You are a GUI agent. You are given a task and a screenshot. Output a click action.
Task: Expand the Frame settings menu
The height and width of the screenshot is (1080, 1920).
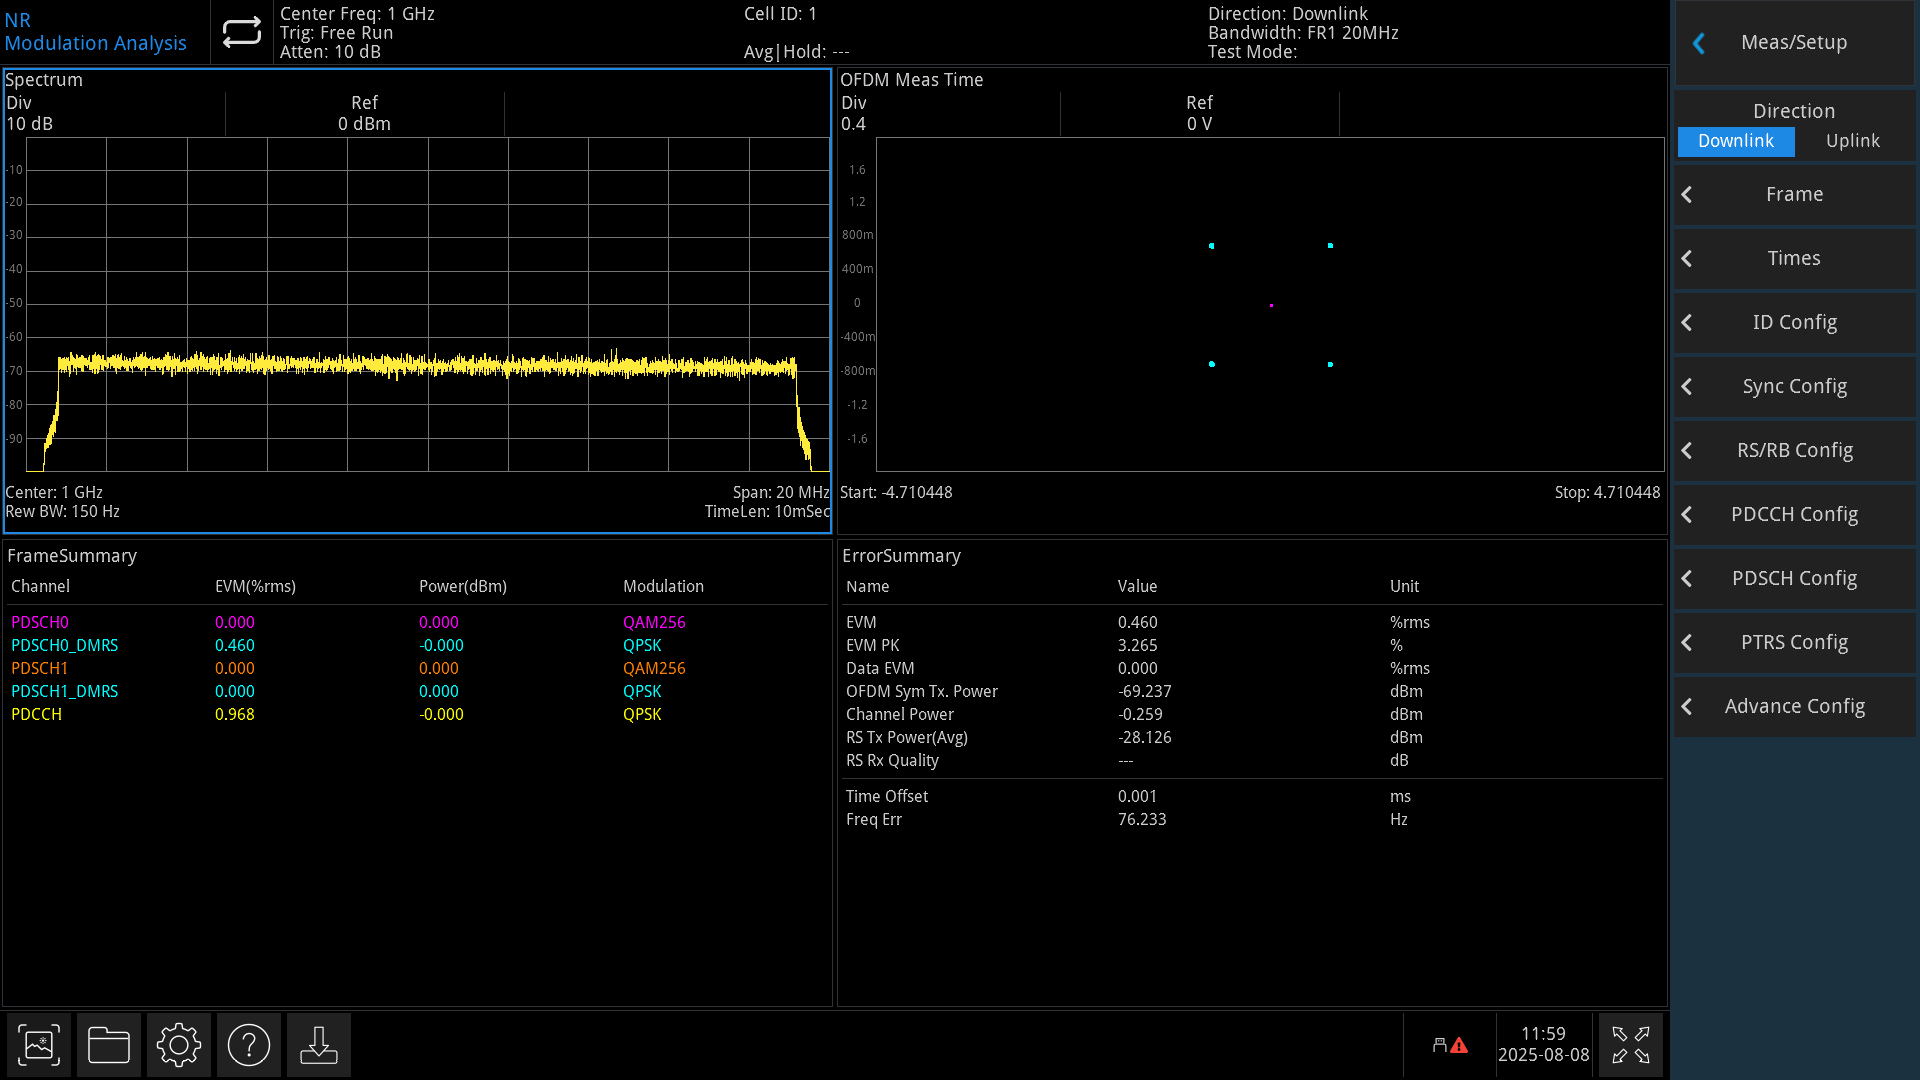point(1794,194)
